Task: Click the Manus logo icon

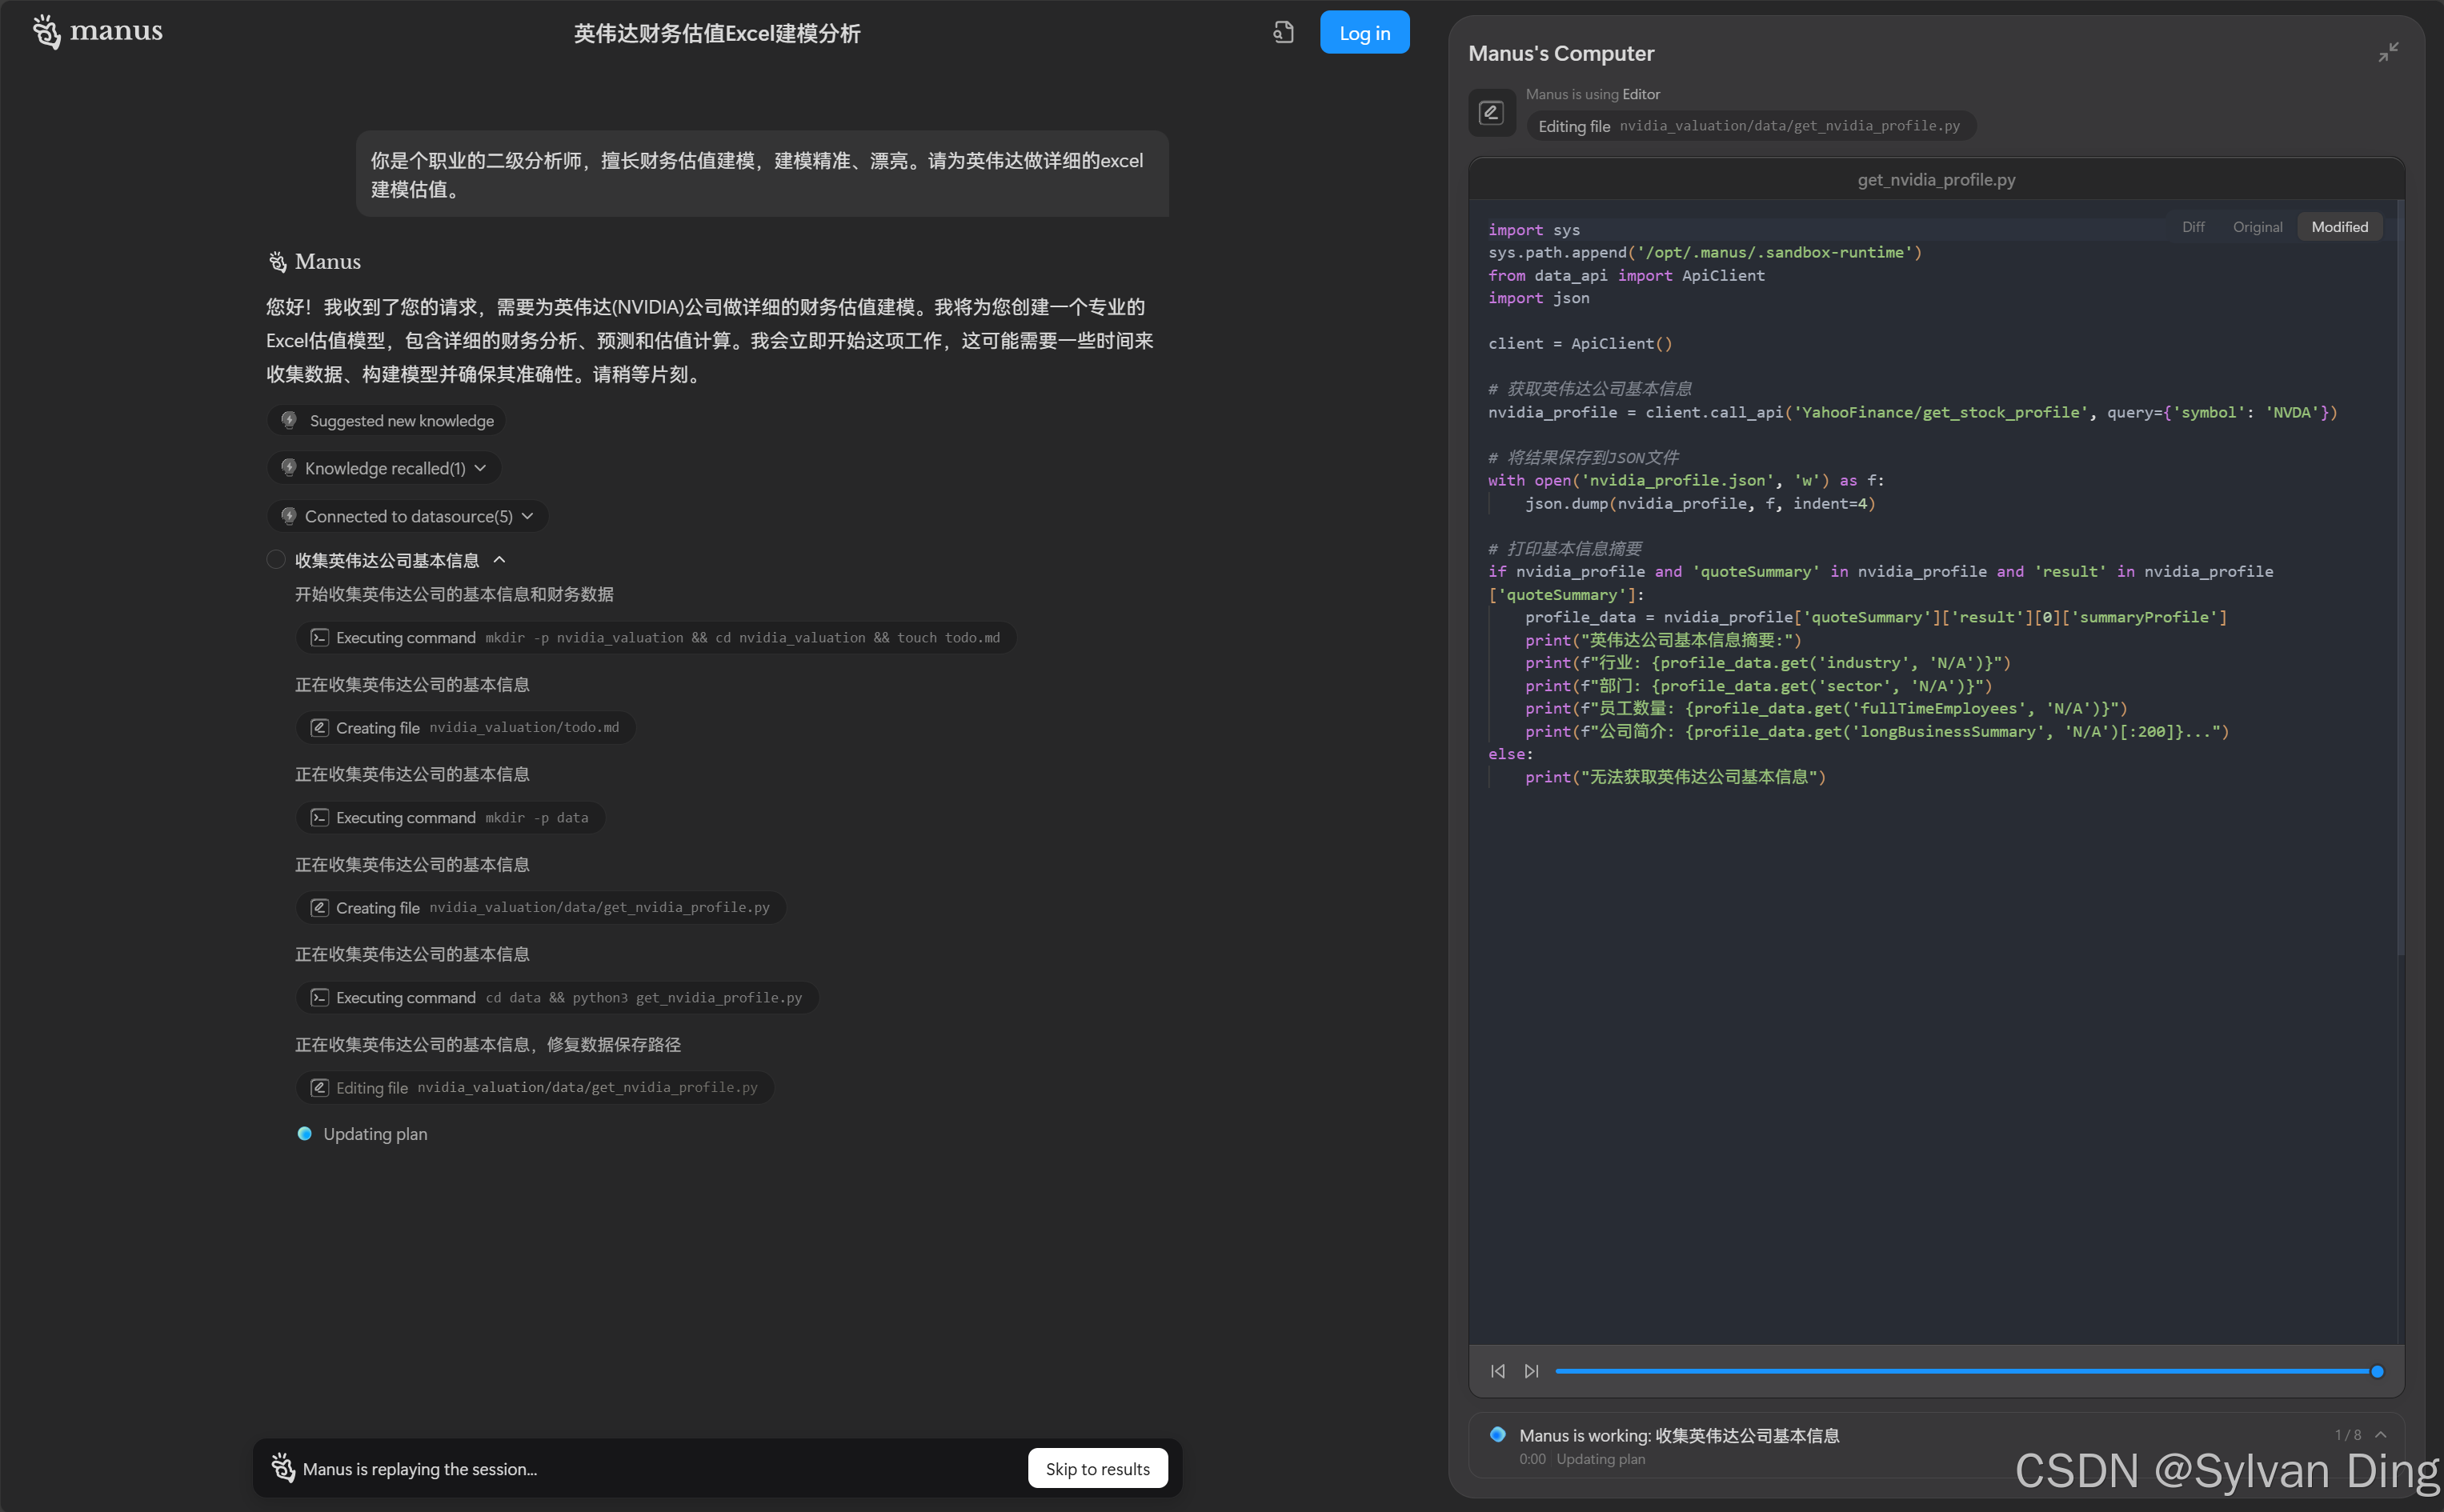Action: (x=46, y=31)
